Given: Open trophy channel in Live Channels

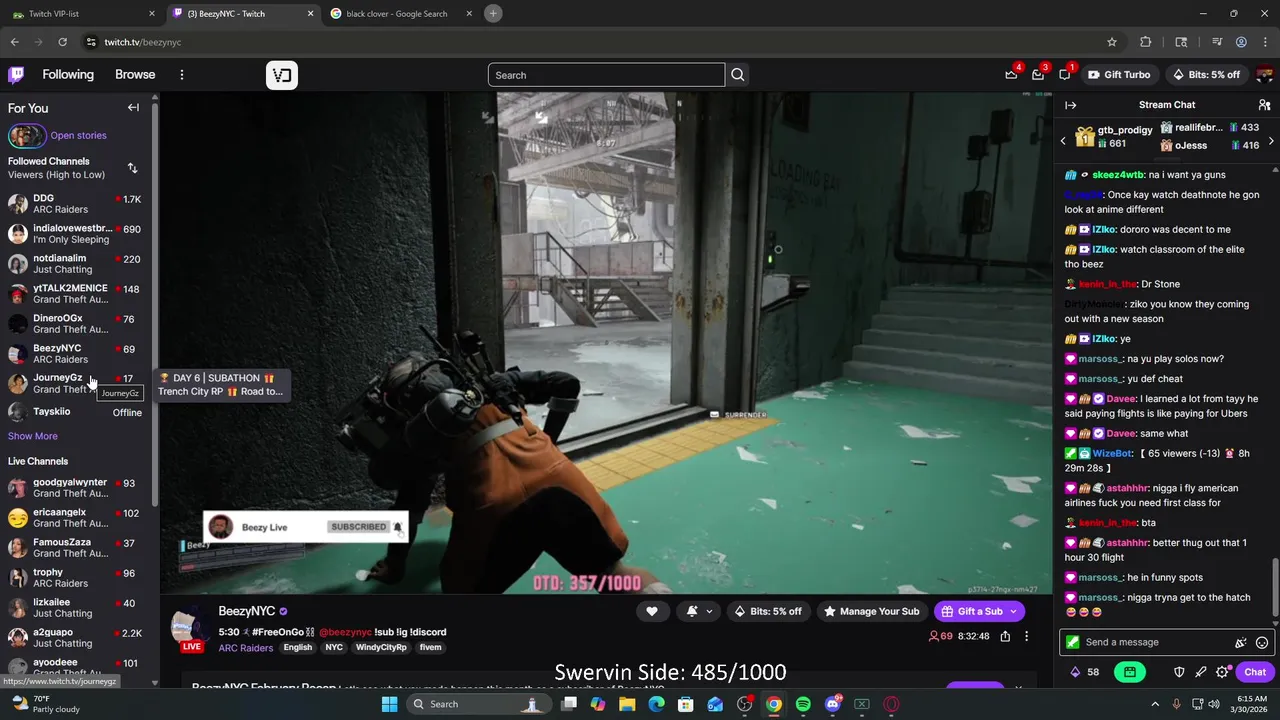Looking at the screenshot, I should point(75,578).
